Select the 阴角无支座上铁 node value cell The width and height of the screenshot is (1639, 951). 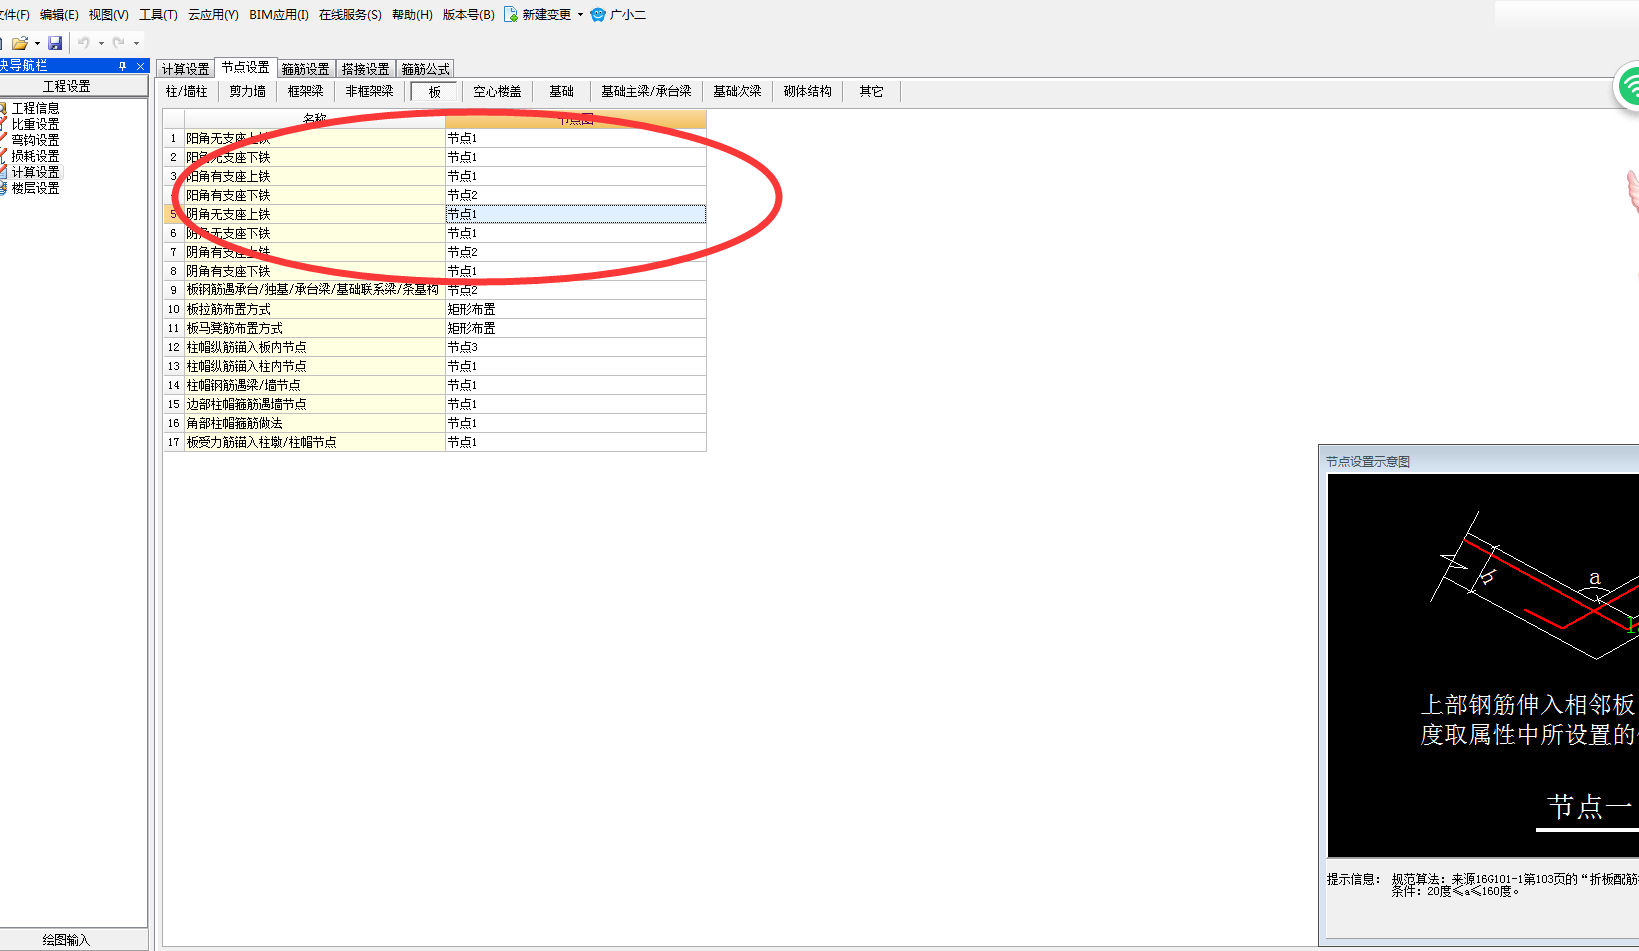(575, 214)
